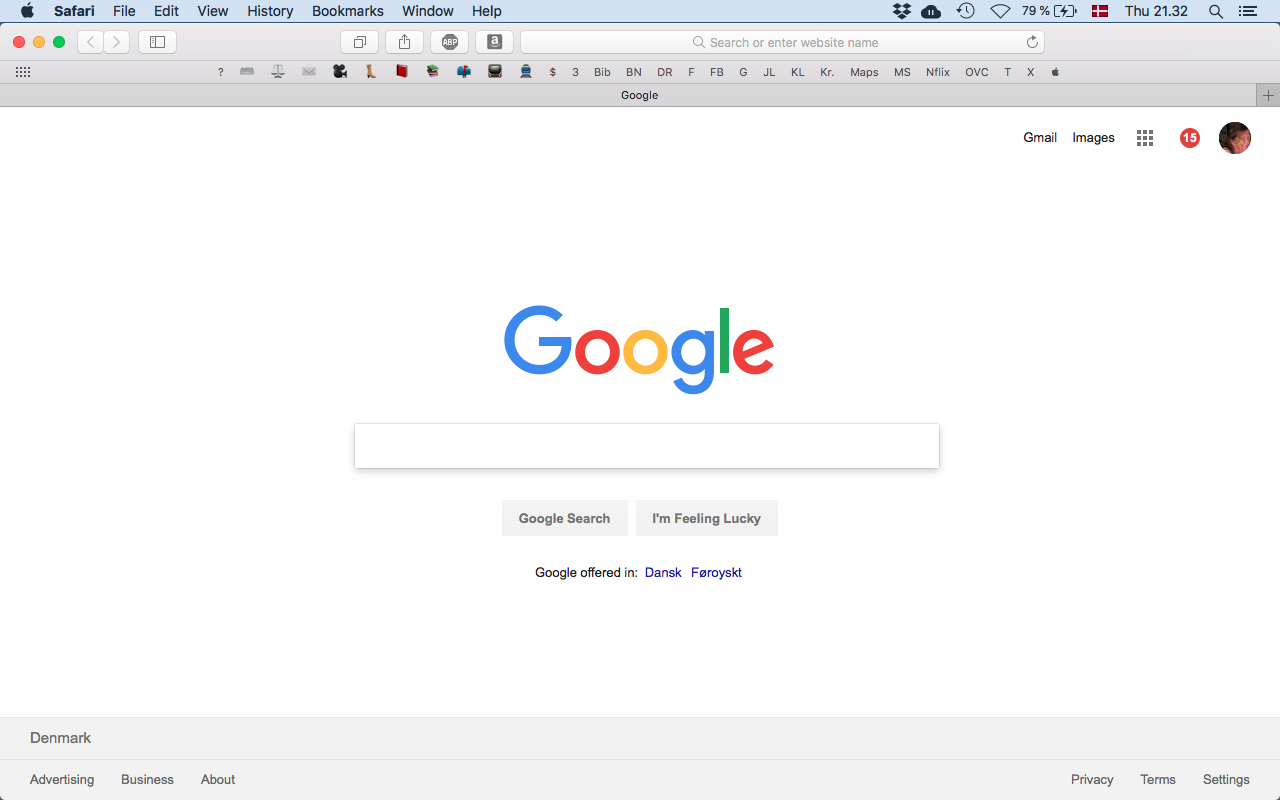1280x800 pixels.
Task: Open Dropbox menu bar icon
Action: (902, 11)
